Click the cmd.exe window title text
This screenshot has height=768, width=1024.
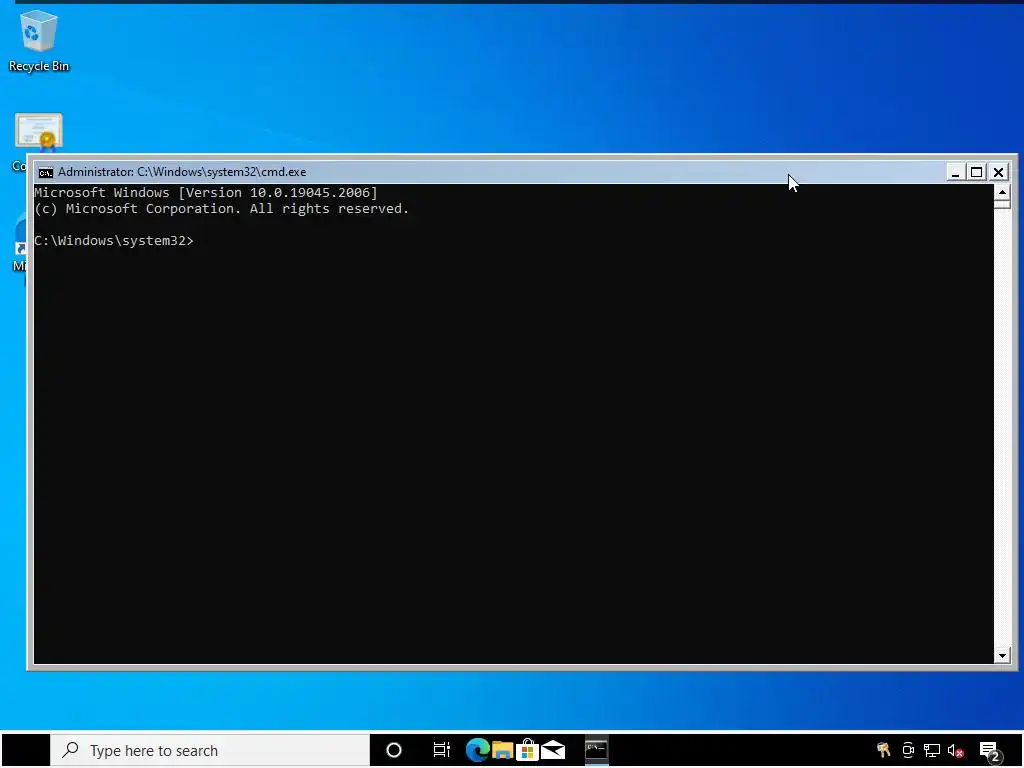point(182,172)
